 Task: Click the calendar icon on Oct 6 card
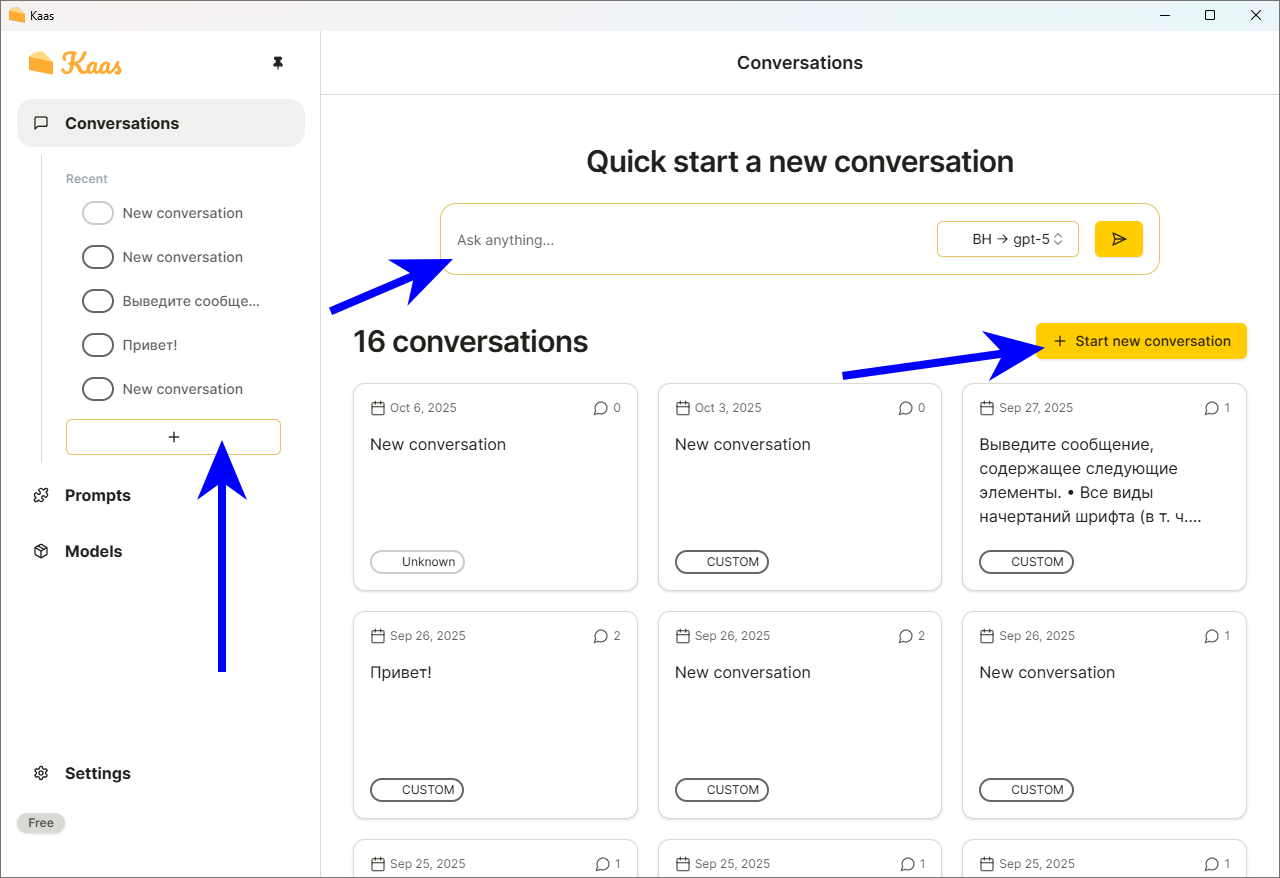[x=378, y=408]
